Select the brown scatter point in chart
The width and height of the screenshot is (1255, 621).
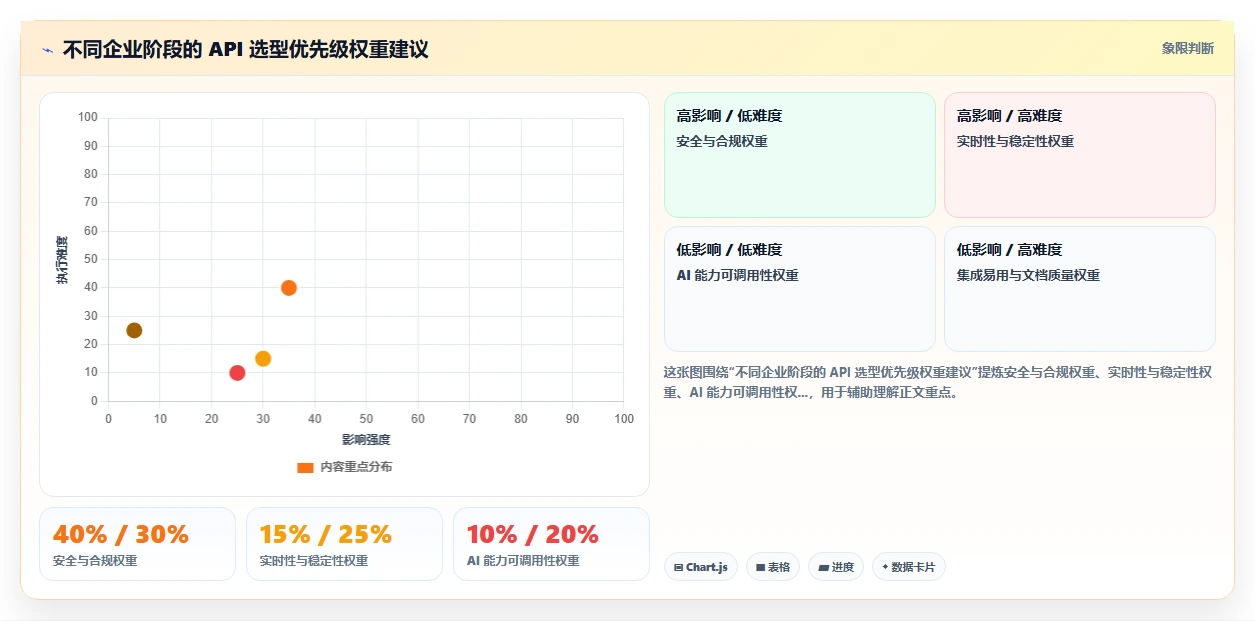pos(134,330)
